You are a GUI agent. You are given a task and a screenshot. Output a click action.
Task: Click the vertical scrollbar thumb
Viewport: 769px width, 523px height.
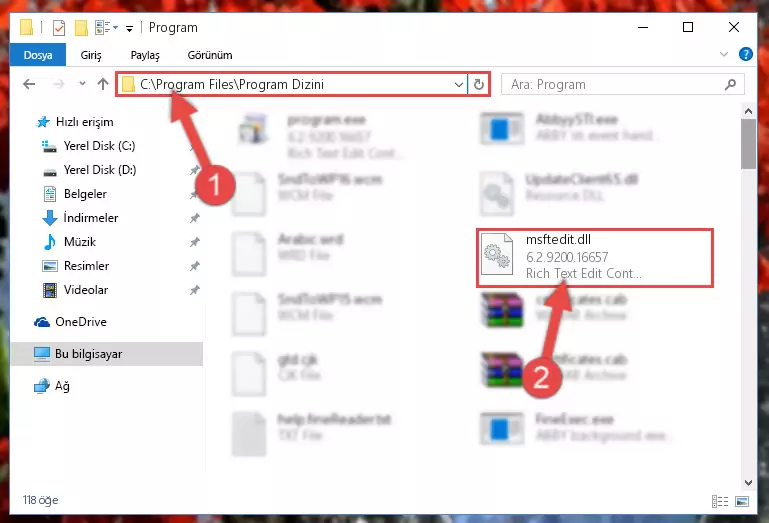coord(748,143)
